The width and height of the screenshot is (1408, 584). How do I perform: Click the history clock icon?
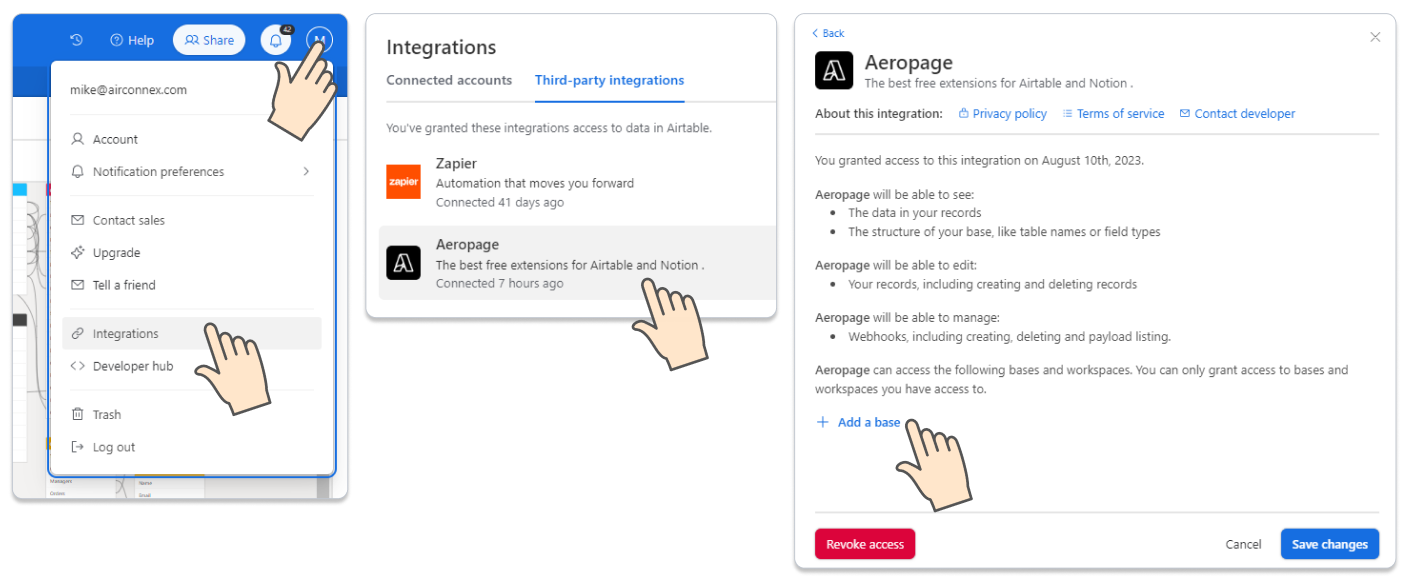76,40
